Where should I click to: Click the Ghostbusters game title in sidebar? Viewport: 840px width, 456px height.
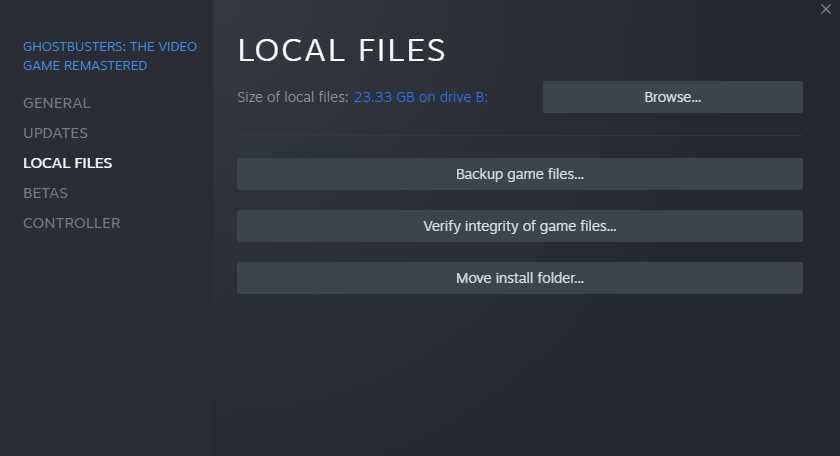(x=110, y=56)
